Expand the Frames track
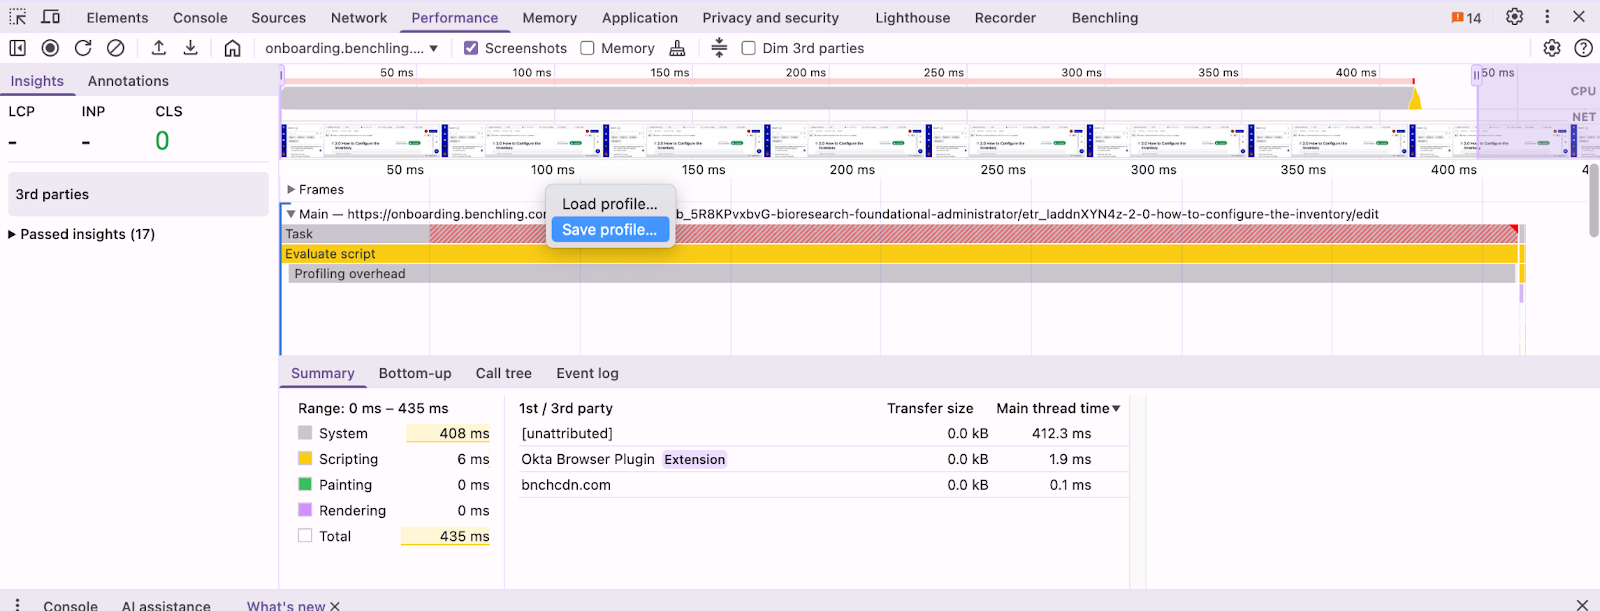Image resolution: width=1600 pixels, height=611 pixels. 291,189
